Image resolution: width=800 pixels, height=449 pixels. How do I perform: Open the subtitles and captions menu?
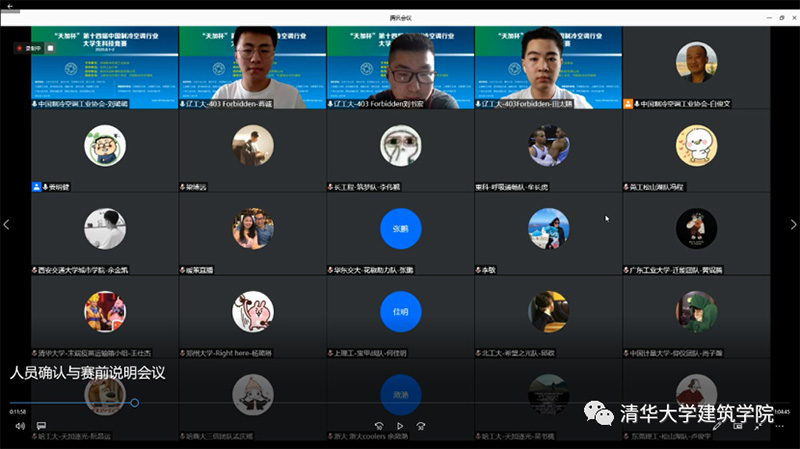coord(41,426)
